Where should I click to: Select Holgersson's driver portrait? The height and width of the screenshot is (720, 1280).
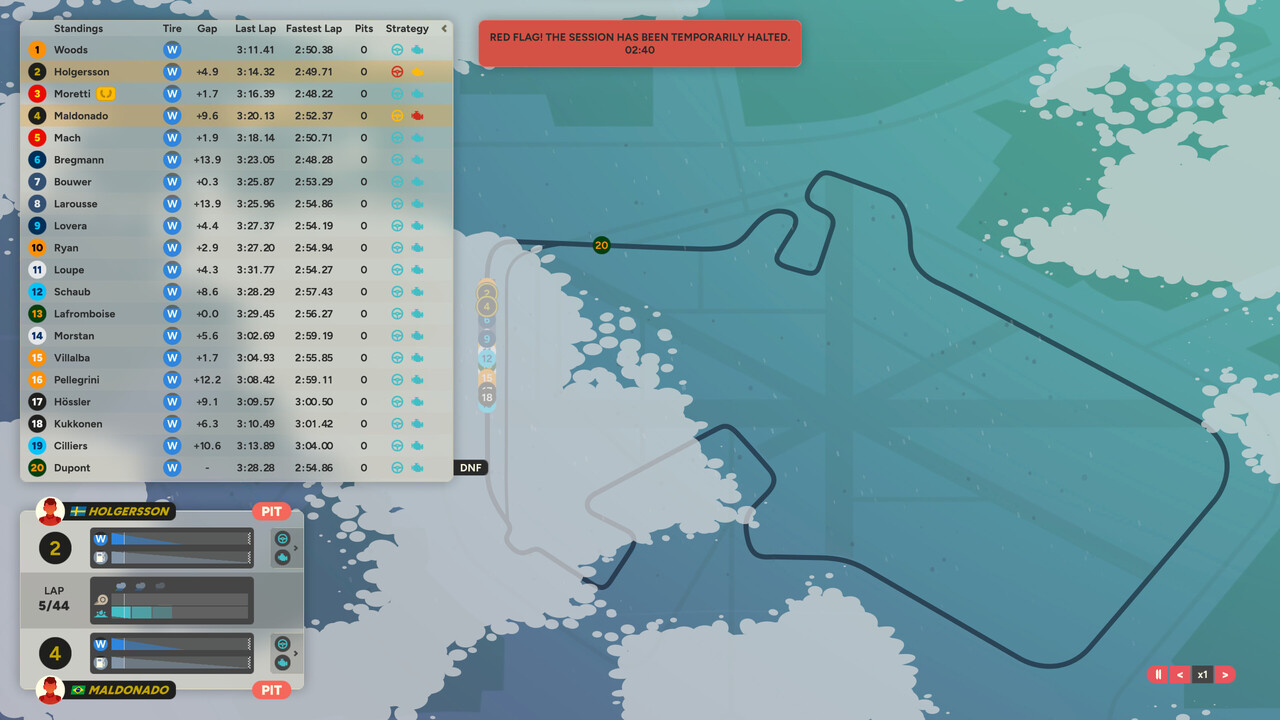pos(50,512)
